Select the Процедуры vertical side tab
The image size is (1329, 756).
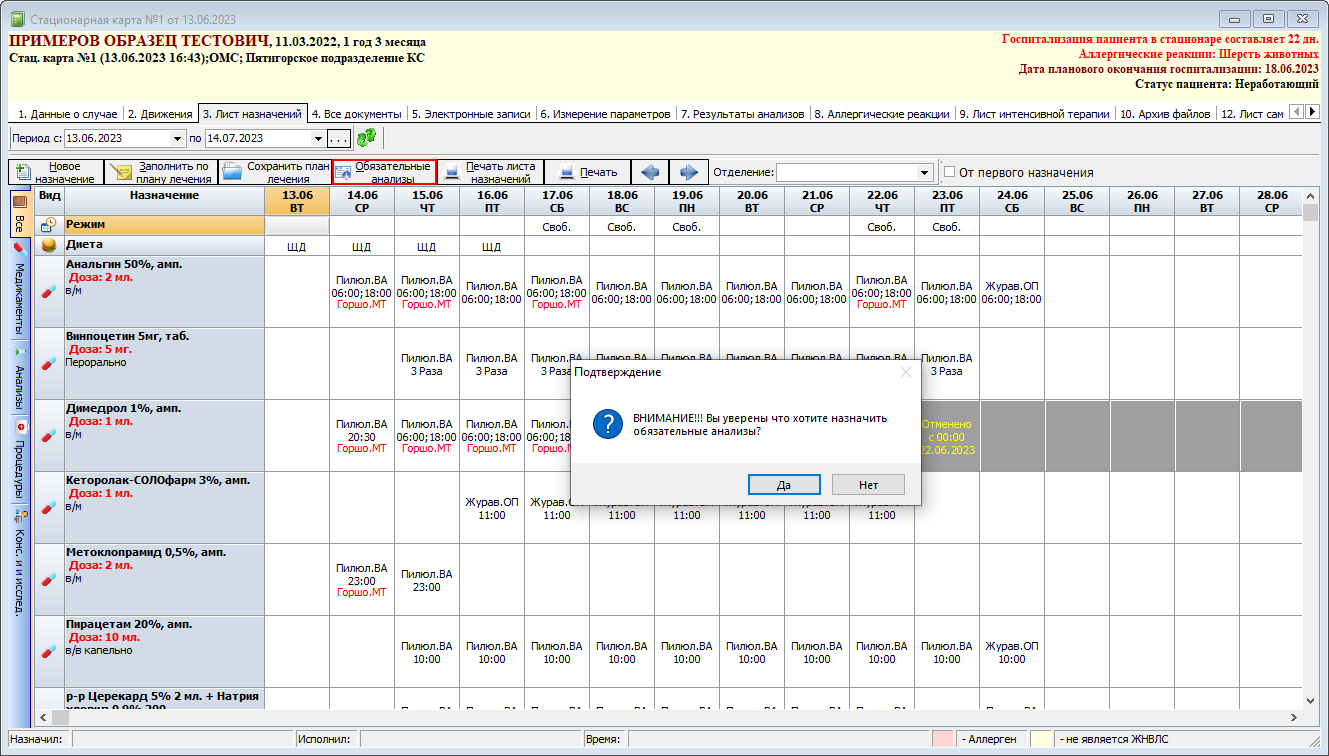coord(19,459)
